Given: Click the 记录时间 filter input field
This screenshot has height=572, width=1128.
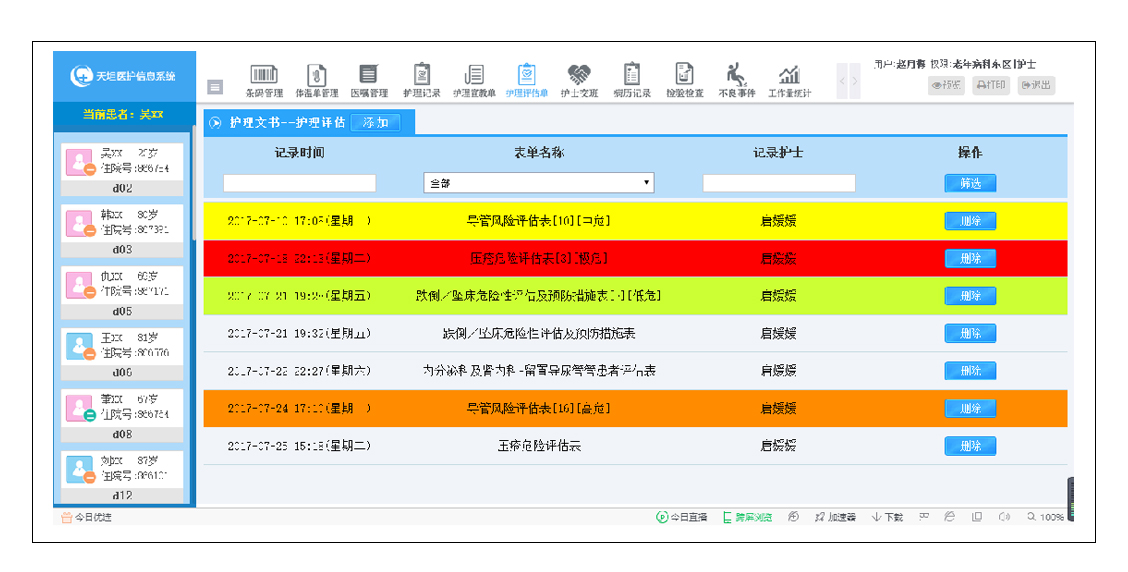Looking at the screenshot, I should click(299, 183).
